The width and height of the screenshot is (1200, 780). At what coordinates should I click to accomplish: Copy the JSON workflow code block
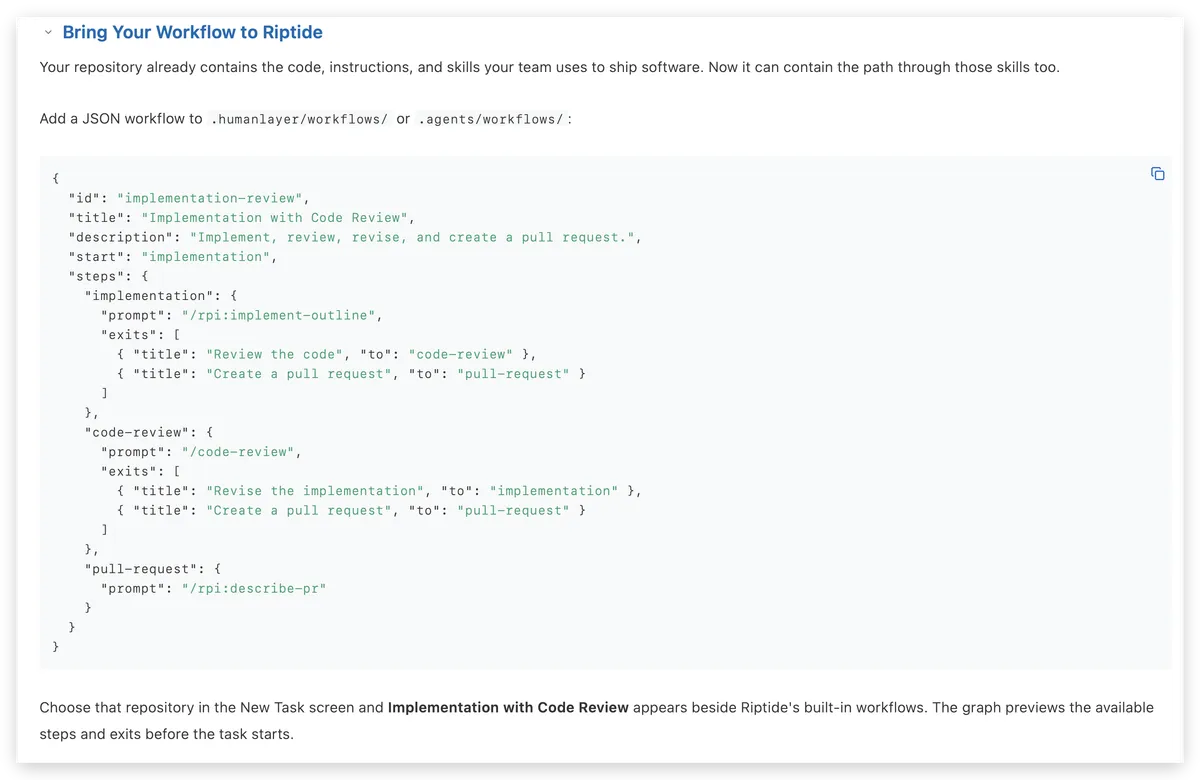point(1157,174)
